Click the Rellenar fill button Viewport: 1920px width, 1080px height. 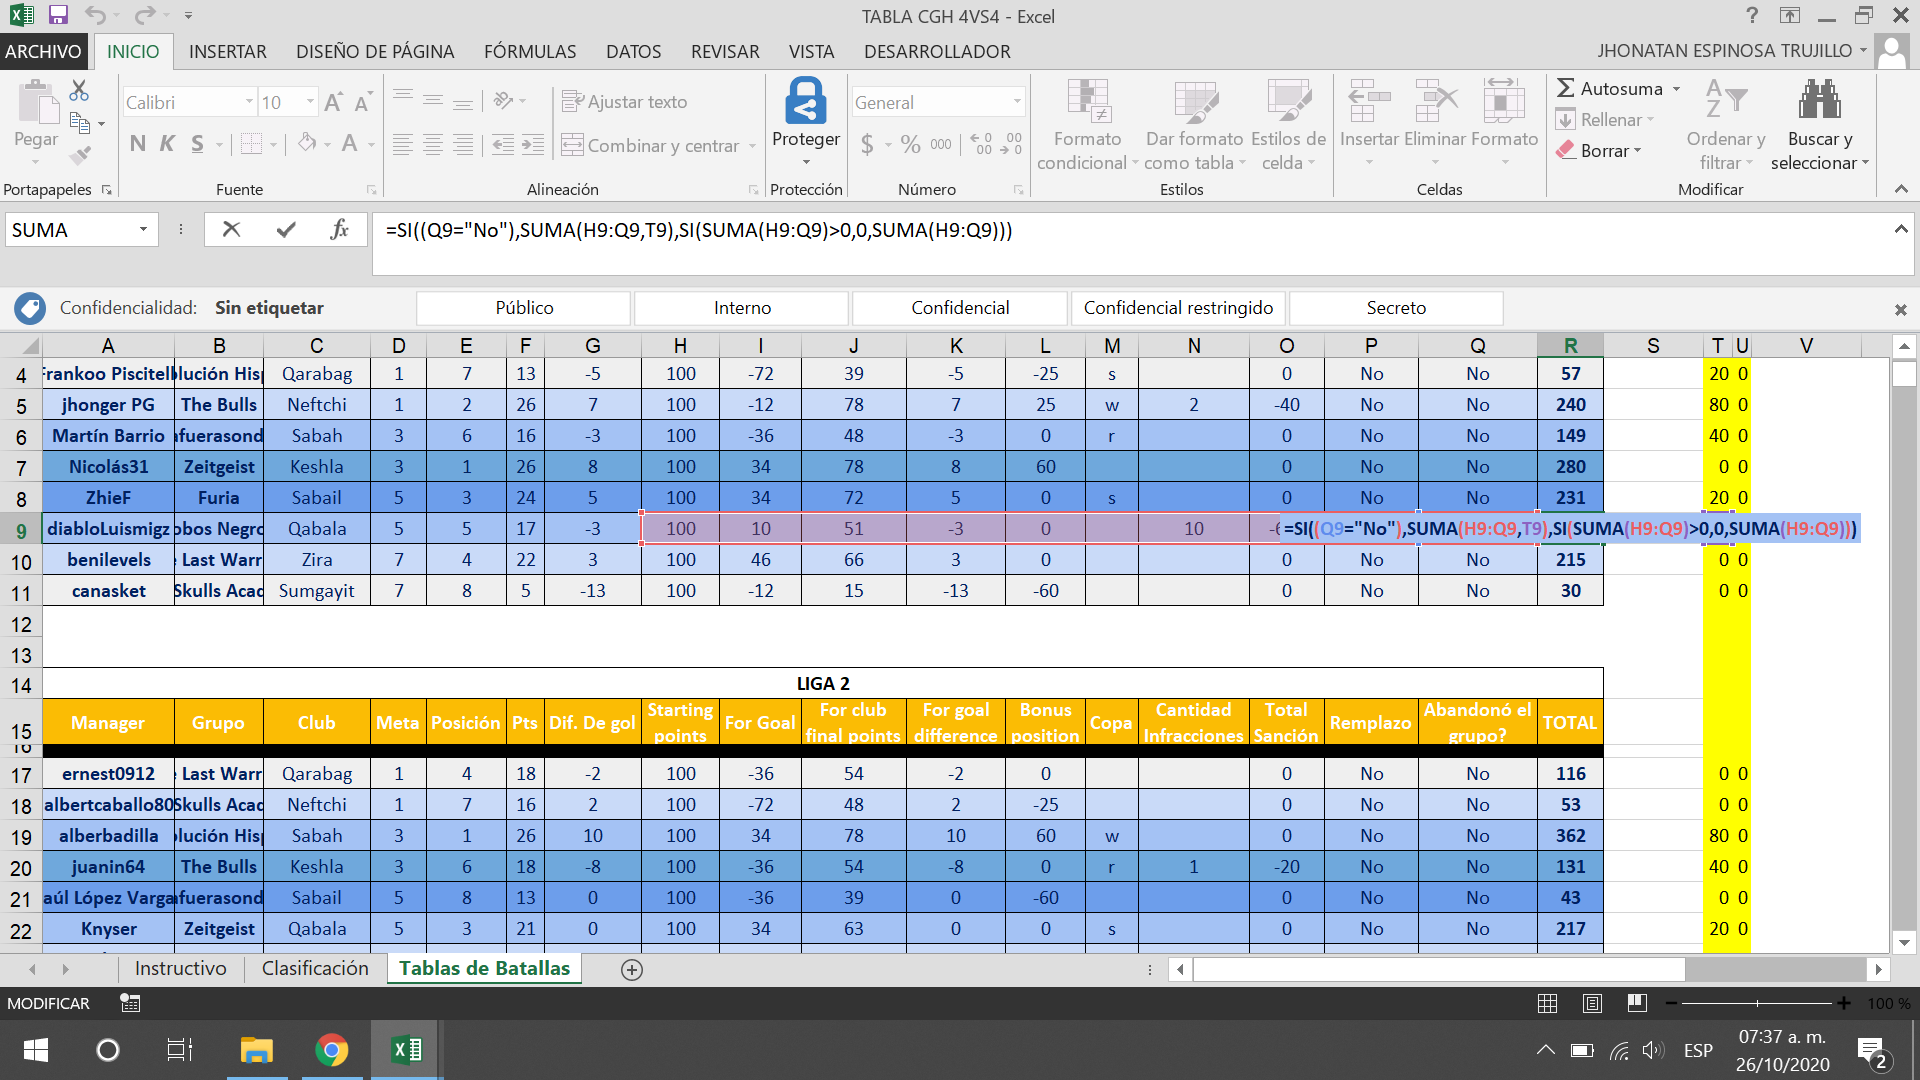coord(1604,119)
